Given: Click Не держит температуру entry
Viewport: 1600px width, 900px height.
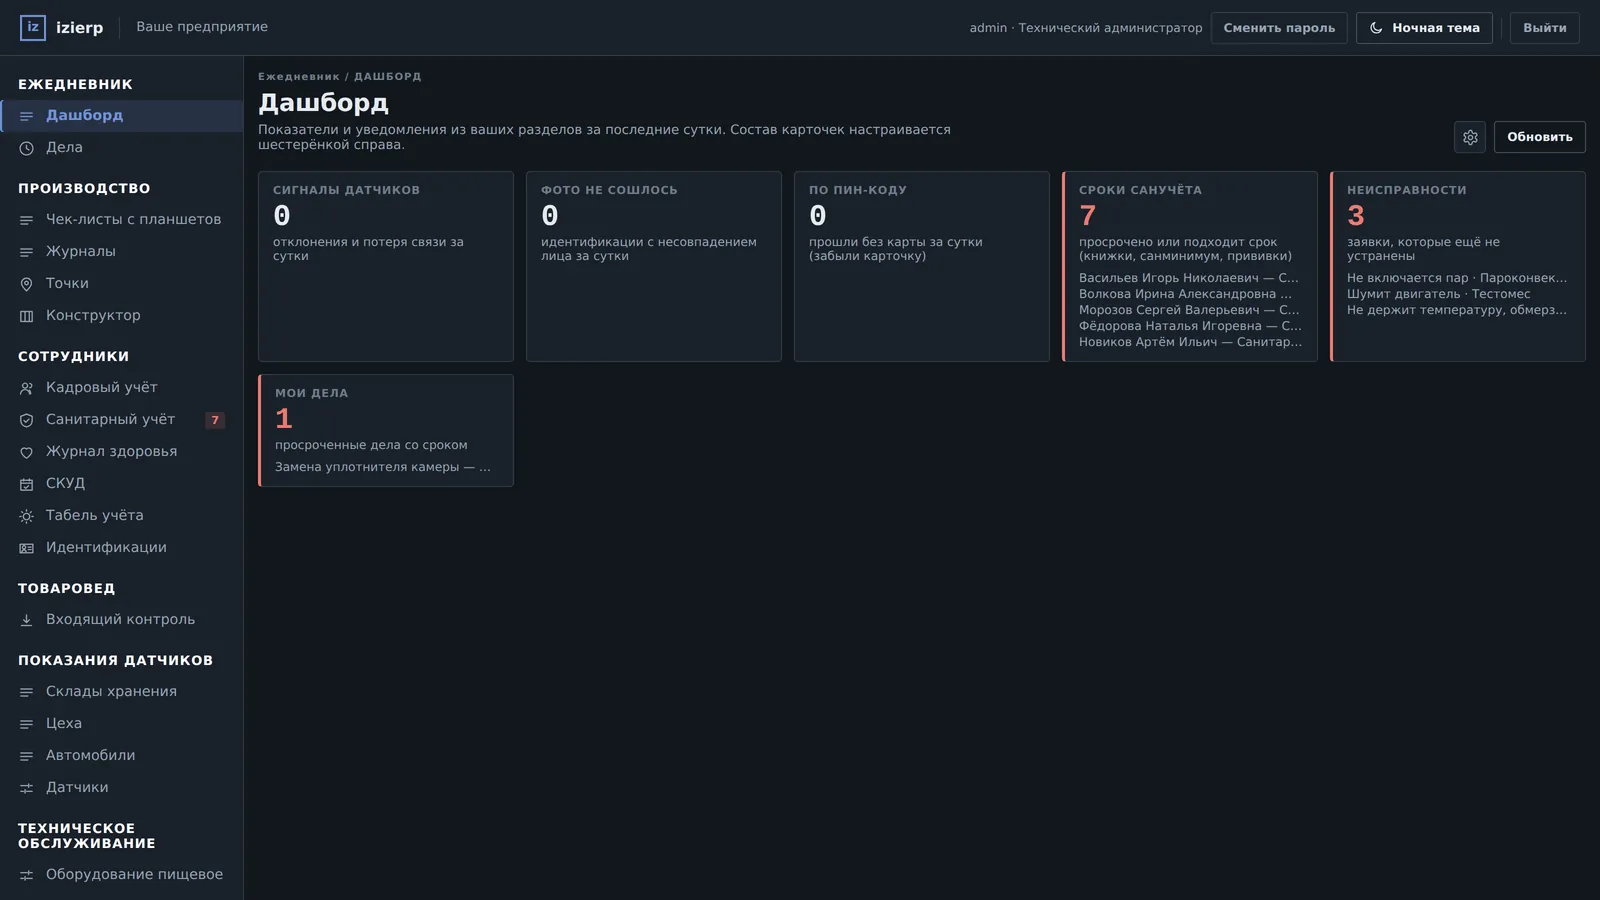Looking at the screenshot, I should pos(1457,310).
